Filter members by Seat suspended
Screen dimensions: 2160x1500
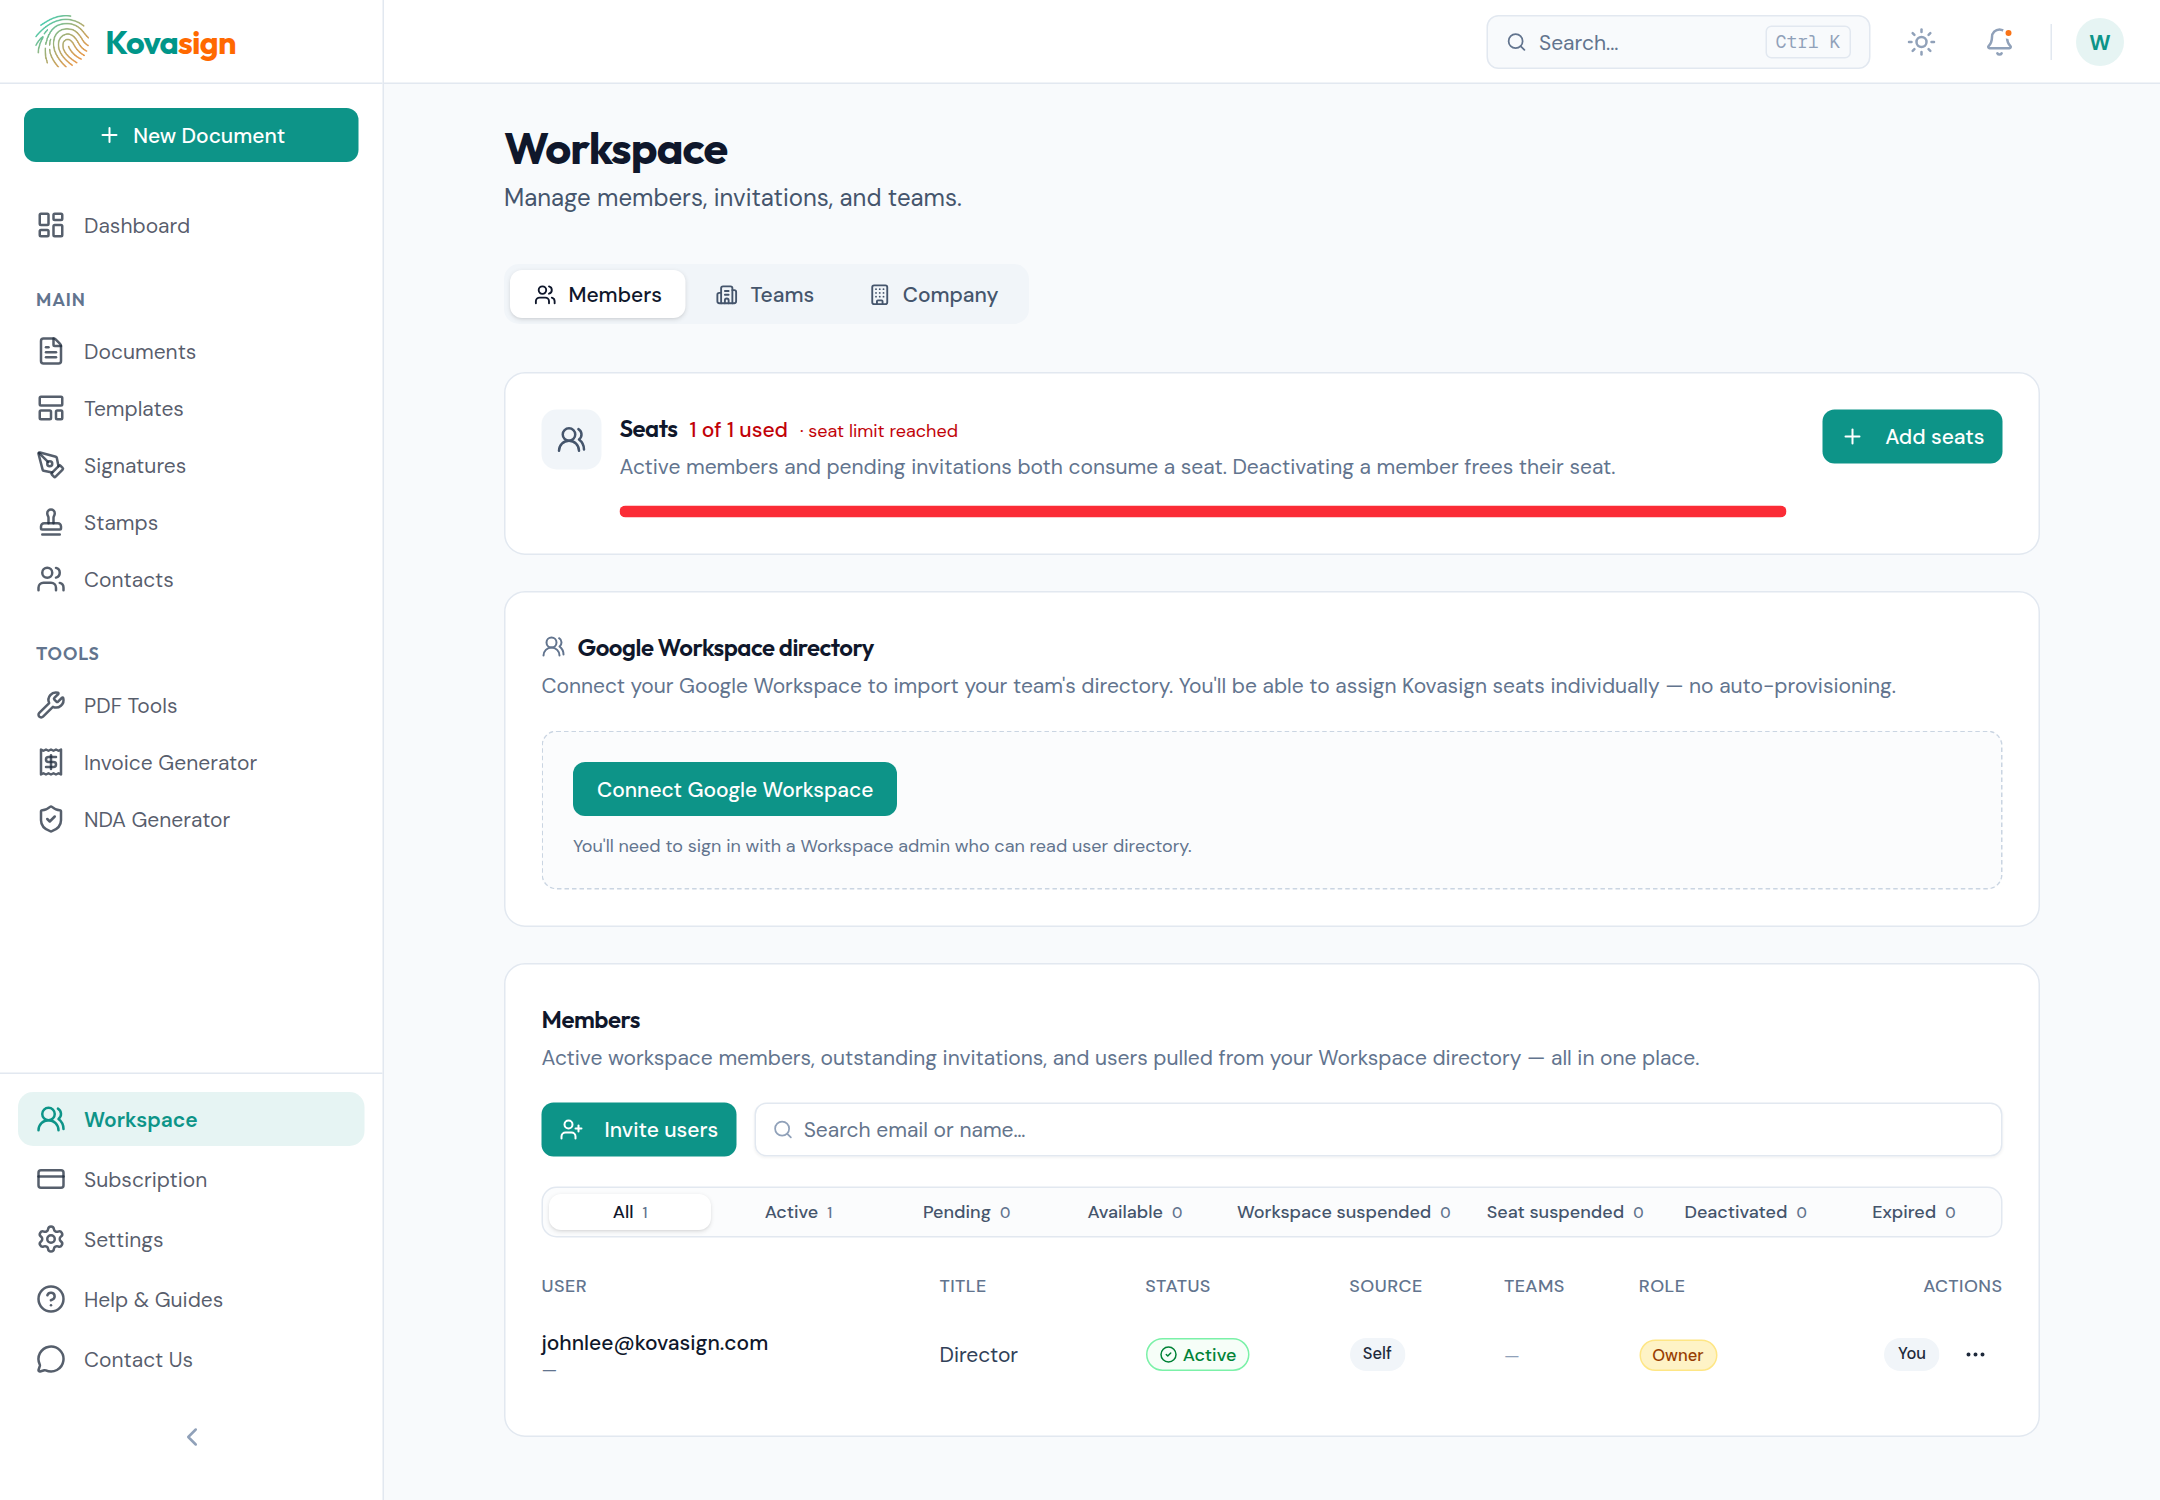click(x=1564, y=1212)
